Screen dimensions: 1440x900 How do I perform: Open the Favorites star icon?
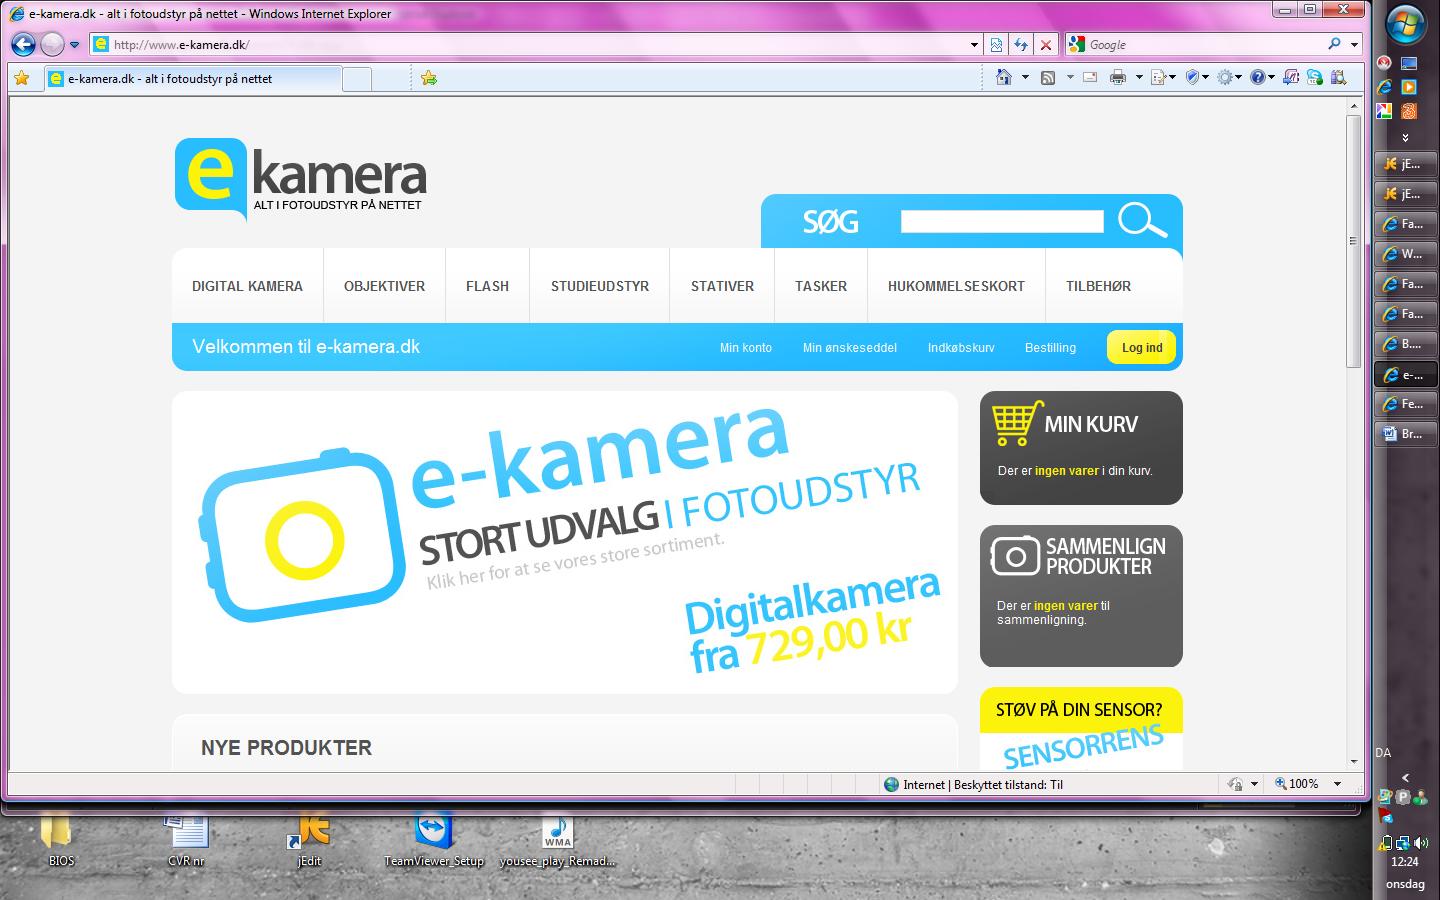coord(21,78)
